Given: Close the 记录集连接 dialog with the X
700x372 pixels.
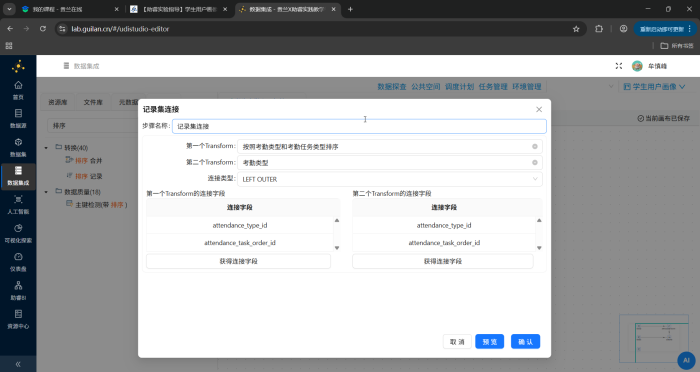Looking at the screenshot, I should point(539,109).
